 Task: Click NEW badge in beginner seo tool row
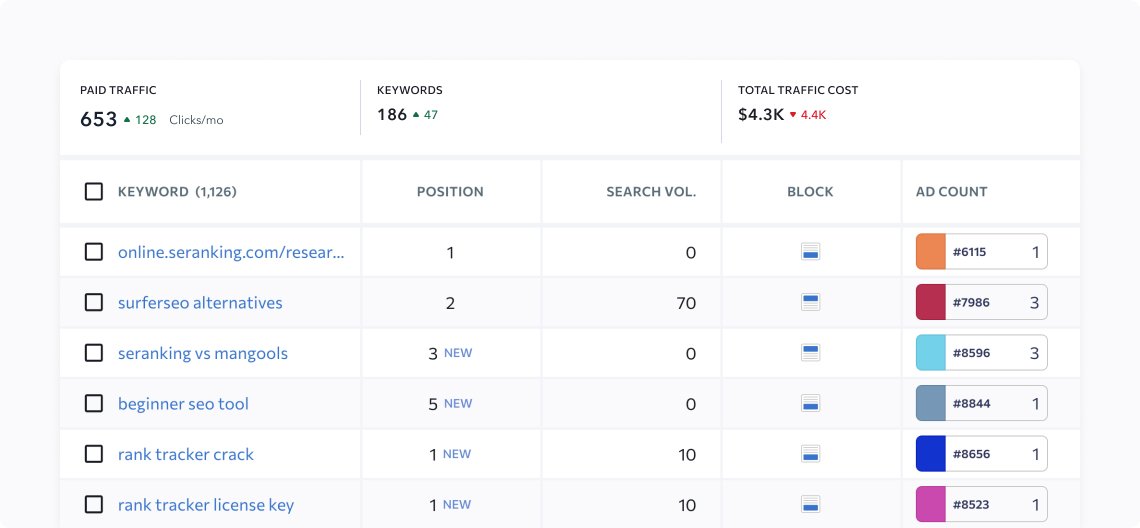pyautogui.click(x=458, y=403)
